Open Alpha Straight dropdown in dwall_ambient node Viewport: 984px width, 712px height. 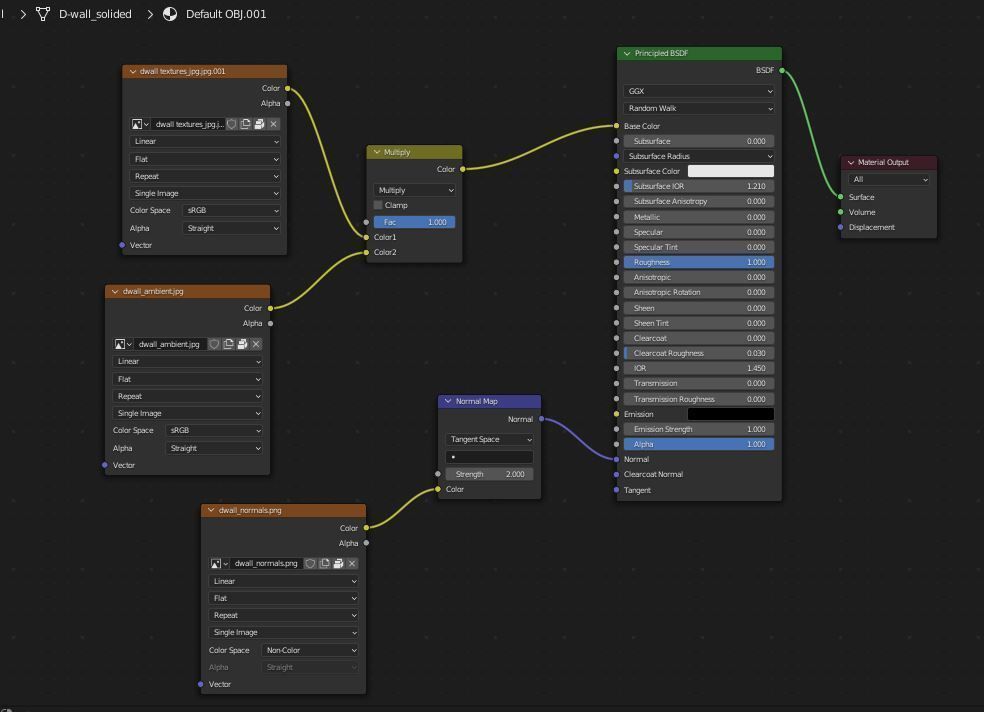pyautogui.click(x=214, y=449)
